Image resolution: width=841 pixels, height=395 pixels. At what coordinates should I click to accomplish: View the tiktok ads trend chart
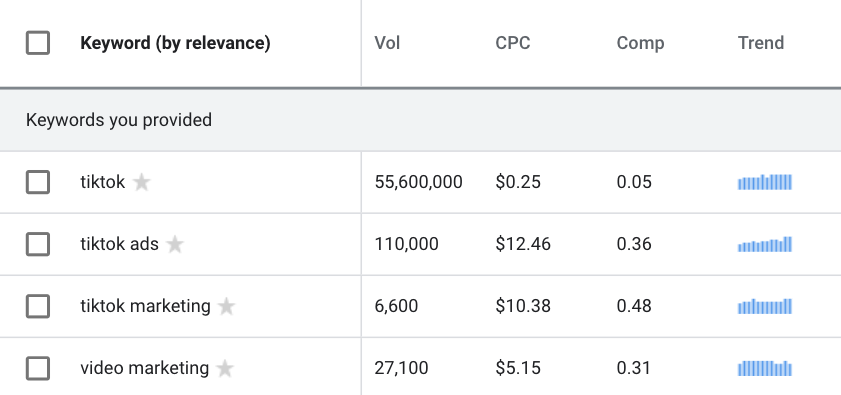pyautogui.click(x=765, y=245)
